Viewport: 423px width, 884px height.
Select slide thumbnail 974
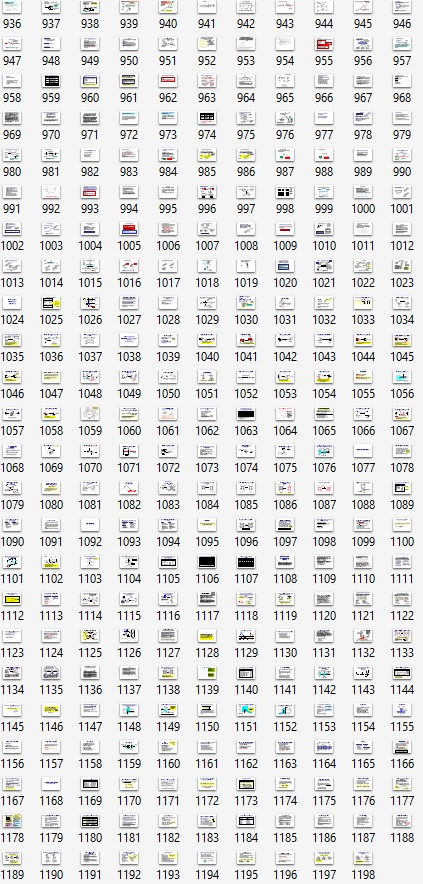click(x=207, y=117)
